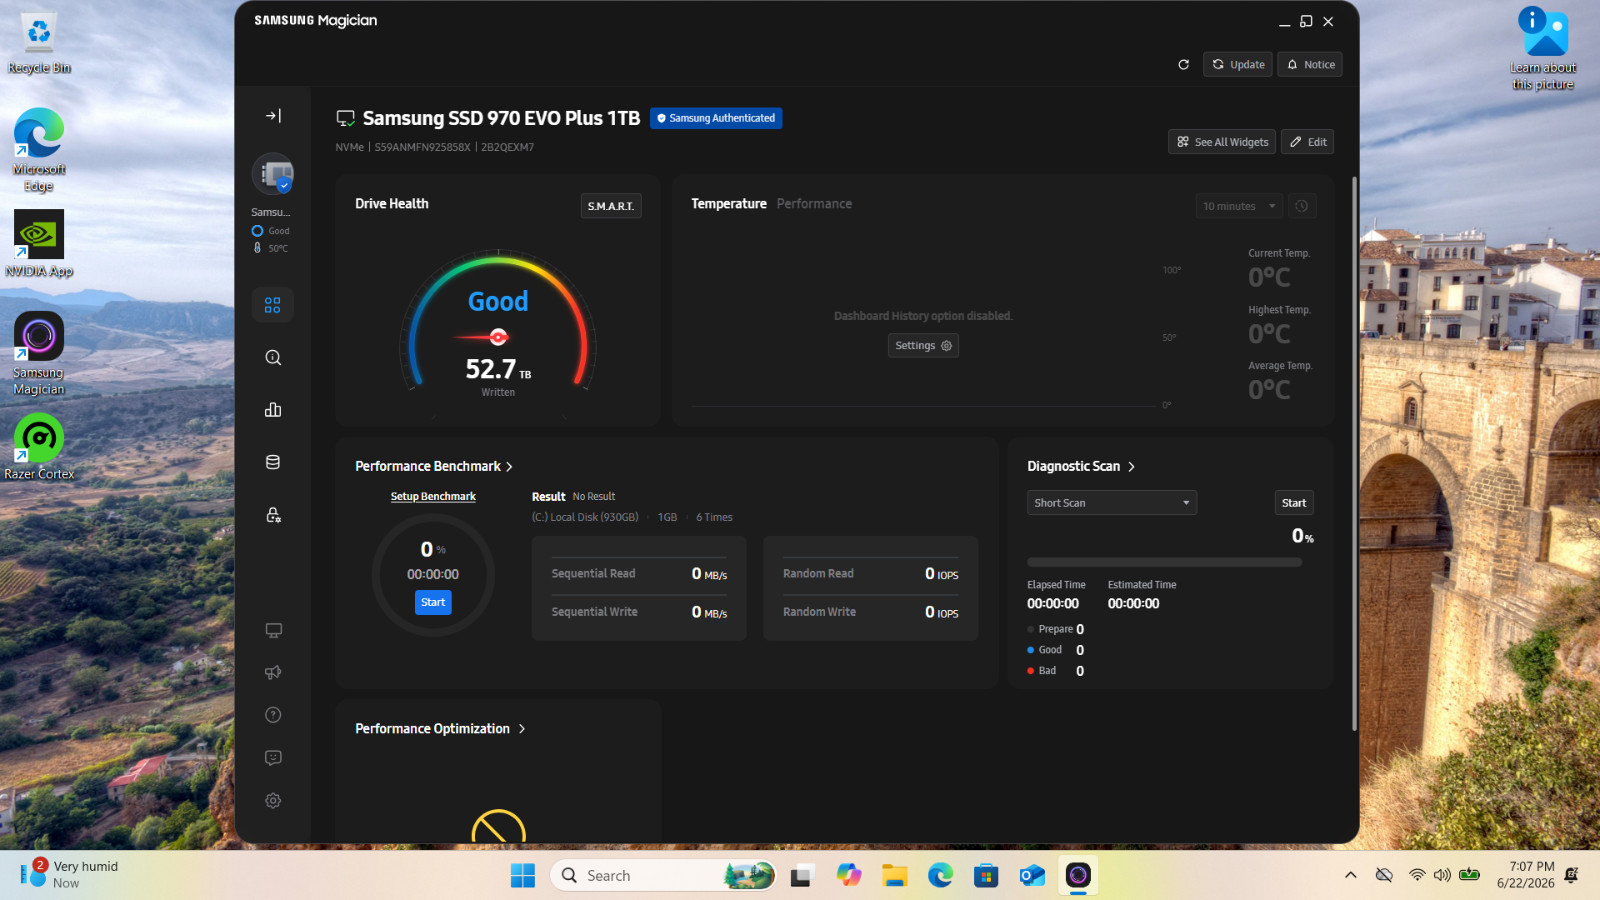Expand the sidebar with the arrow icon
This screenshot has width=1600, height=900.
tap(273, 116)
